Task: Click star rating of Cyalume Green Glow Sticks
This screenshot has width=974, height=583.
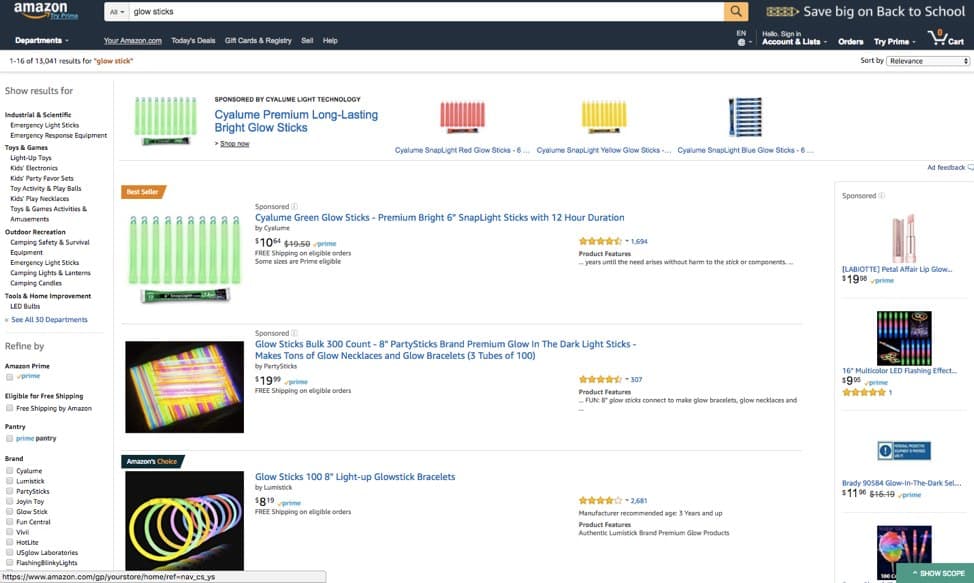Action: click(x=600, y=241)
